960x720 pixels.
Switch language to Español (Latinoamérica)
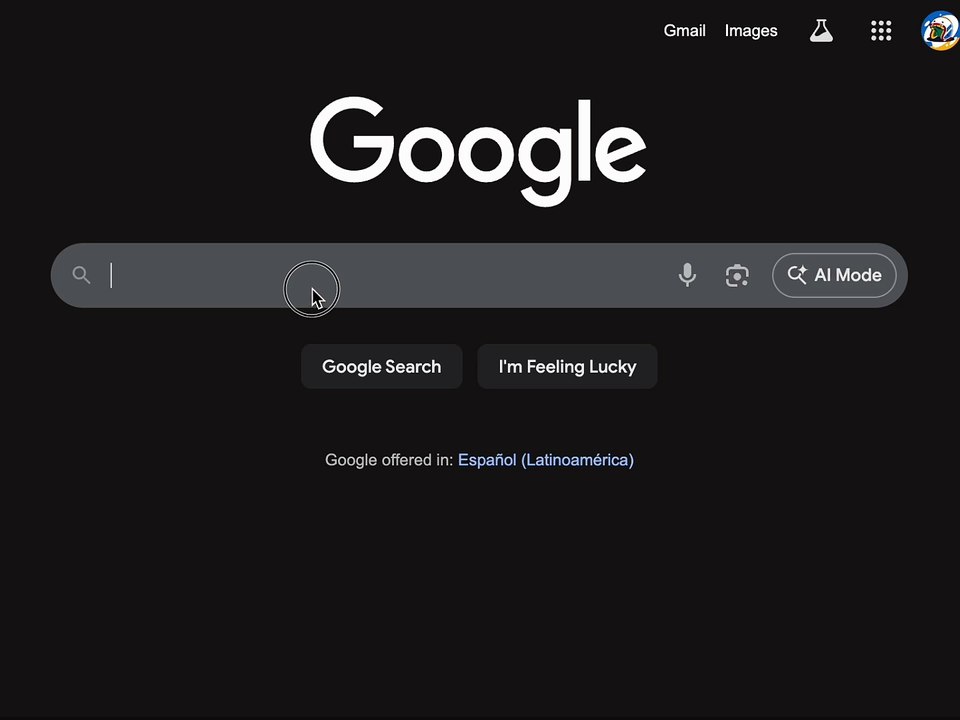click(546, 460)
